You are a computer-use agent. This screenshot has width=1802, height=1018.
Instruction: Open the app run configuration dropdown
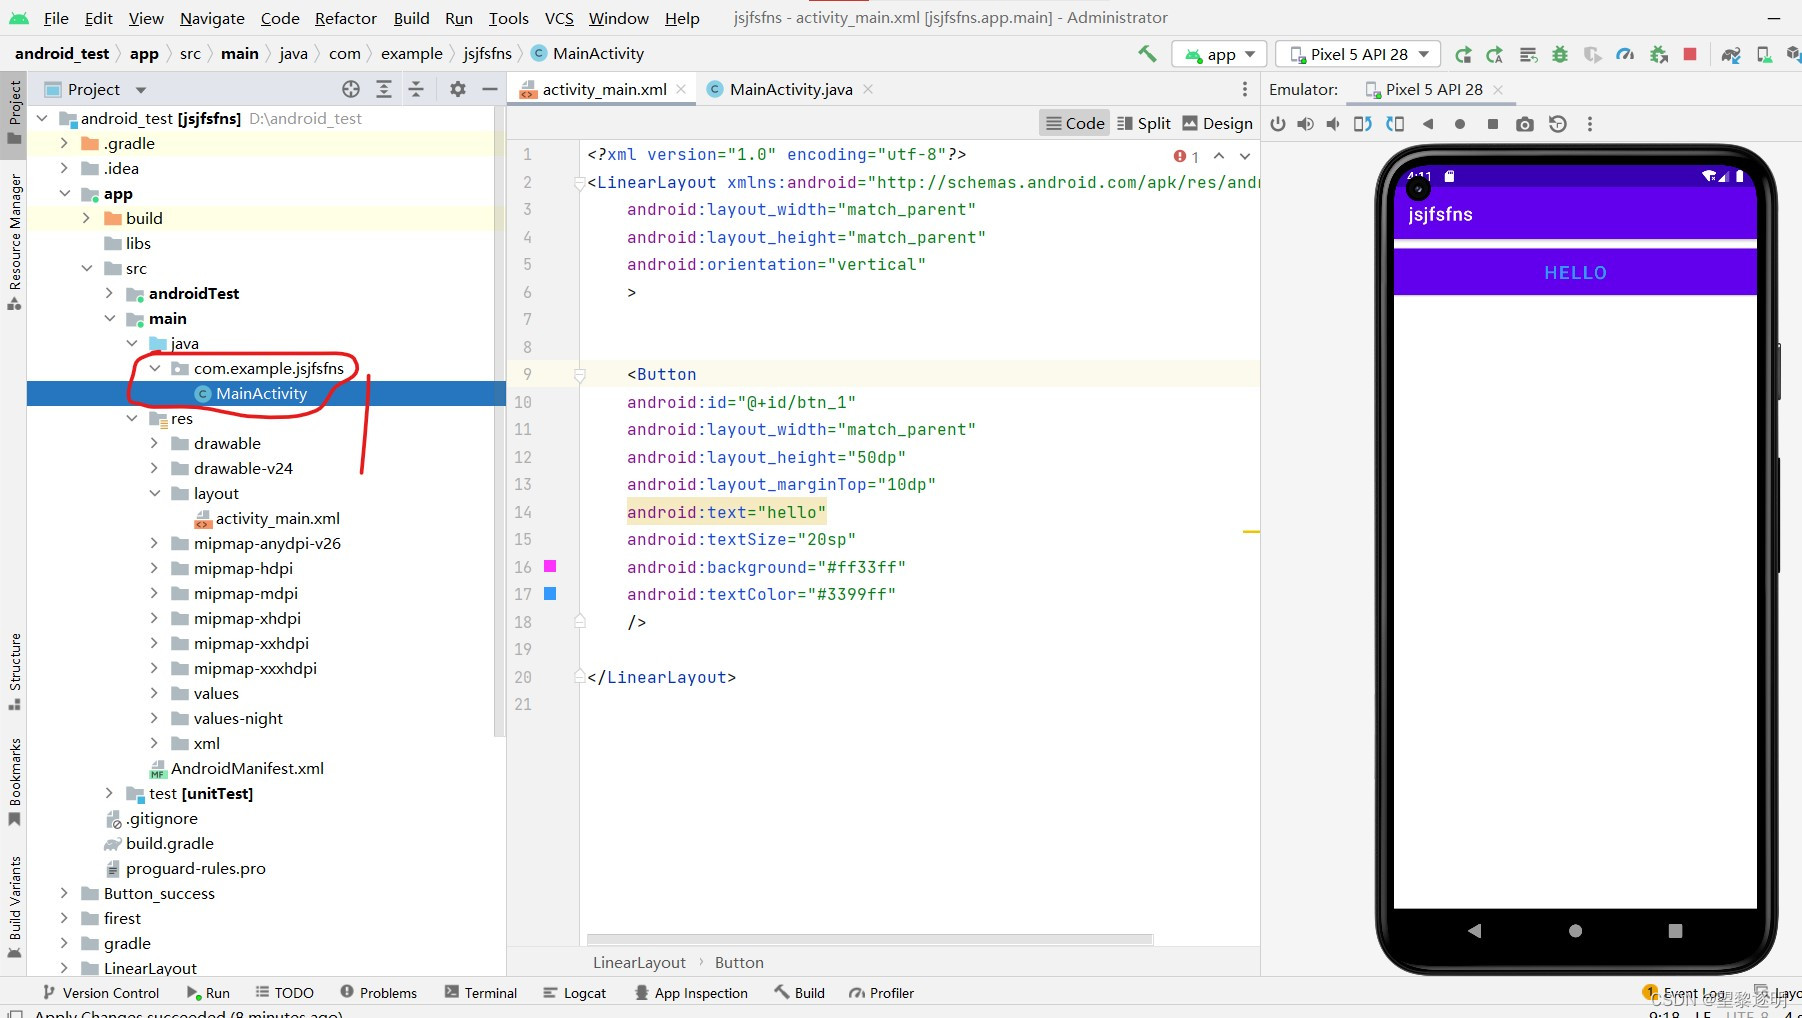click(1220, 54)
